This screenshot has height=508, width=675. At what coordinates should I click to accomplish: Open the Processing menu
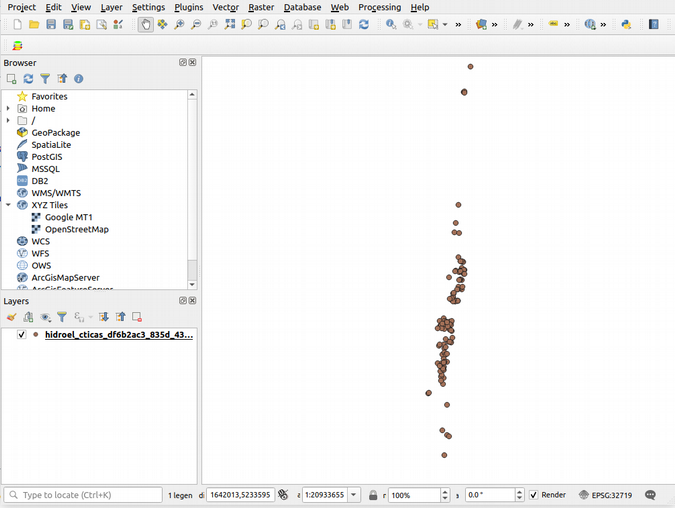point(379,7)
